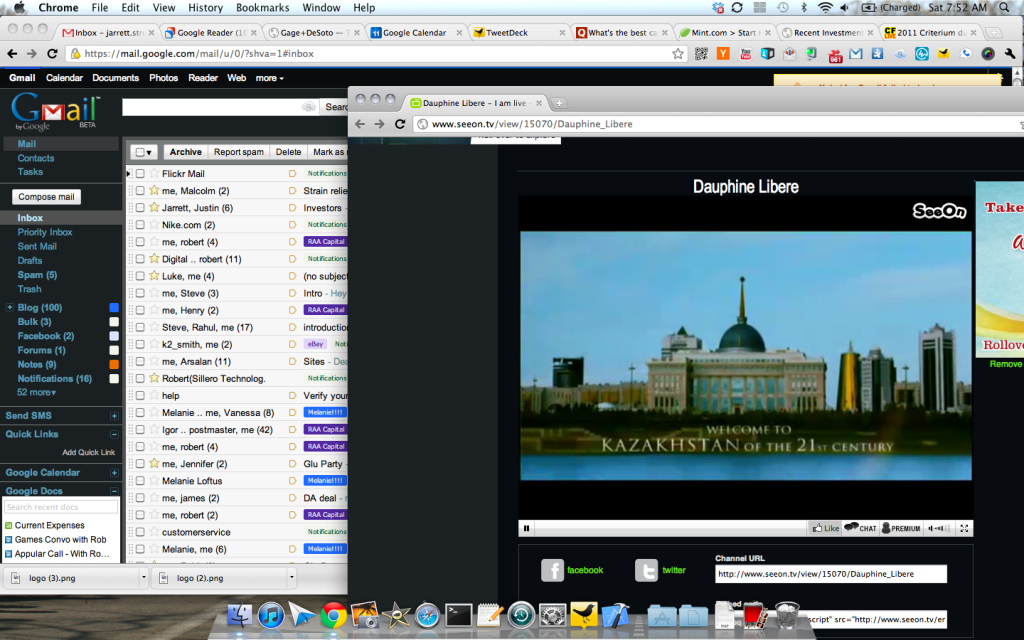The width and height of the screenshot is (1024, 640).
Task: Click the Blog label blue color swatch
Action: (x=114, y=308)
